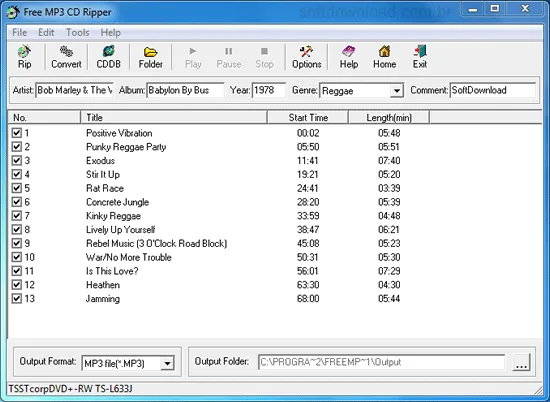Expand the Output Format dropdown arrow
This screenshot has width=550, height=402.
tap(167, 363)
